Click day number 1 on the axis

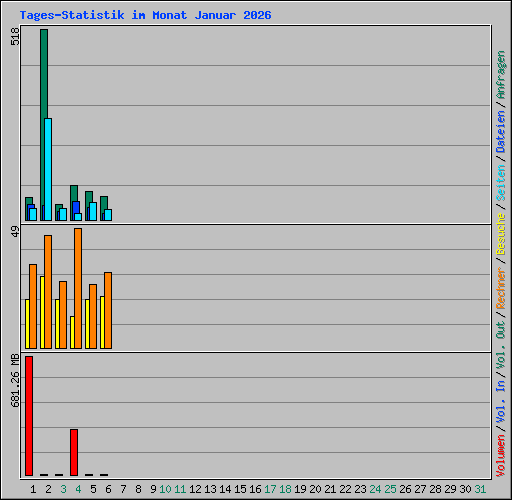coord(33,489)
